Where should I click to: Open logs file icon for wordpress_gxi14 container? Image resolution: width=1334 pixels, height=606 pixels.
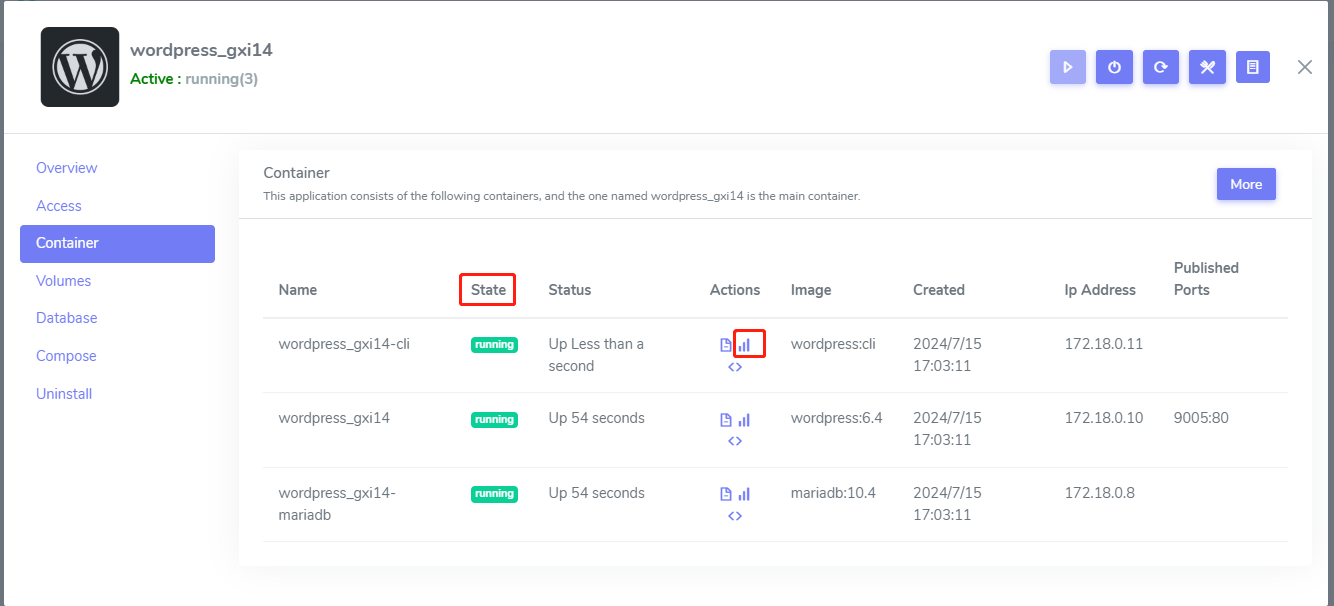tap(726, 420)
